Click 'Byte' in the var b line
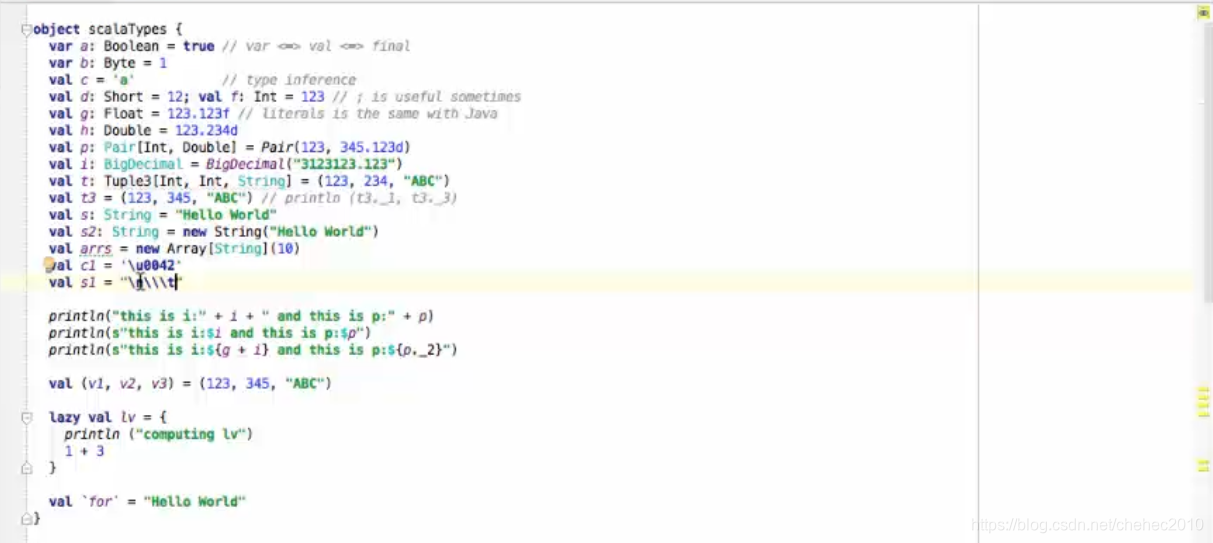 [x=119, y=63]
